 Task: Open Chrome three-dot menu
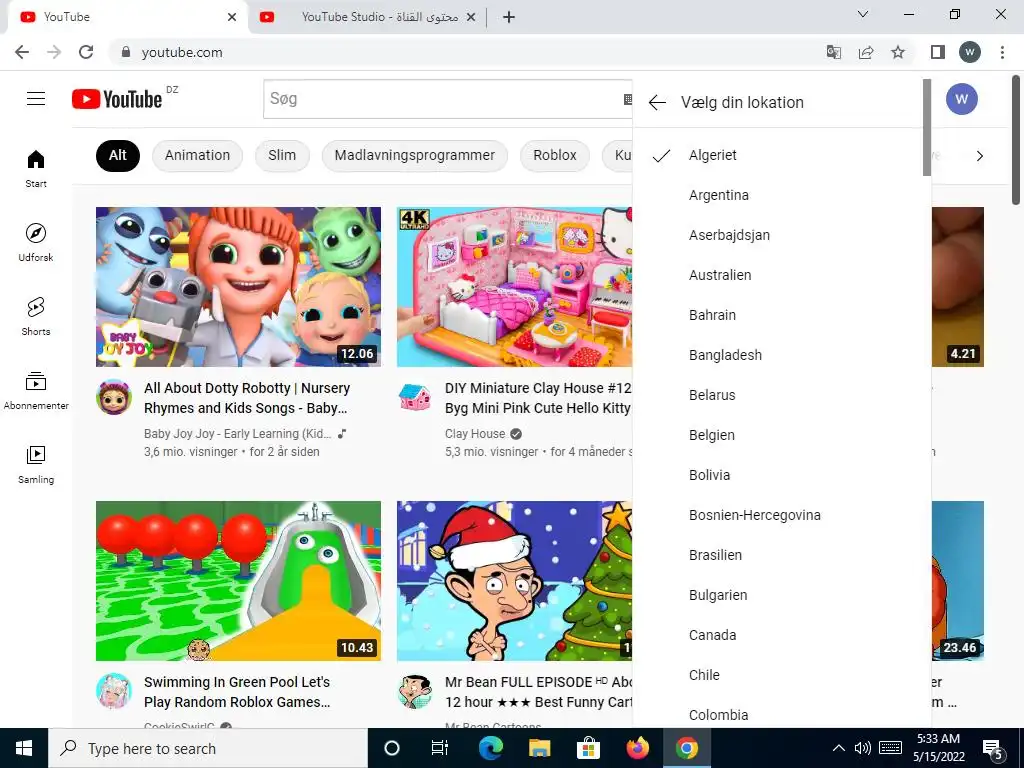pyautogui.click(x=1002, y=52)
